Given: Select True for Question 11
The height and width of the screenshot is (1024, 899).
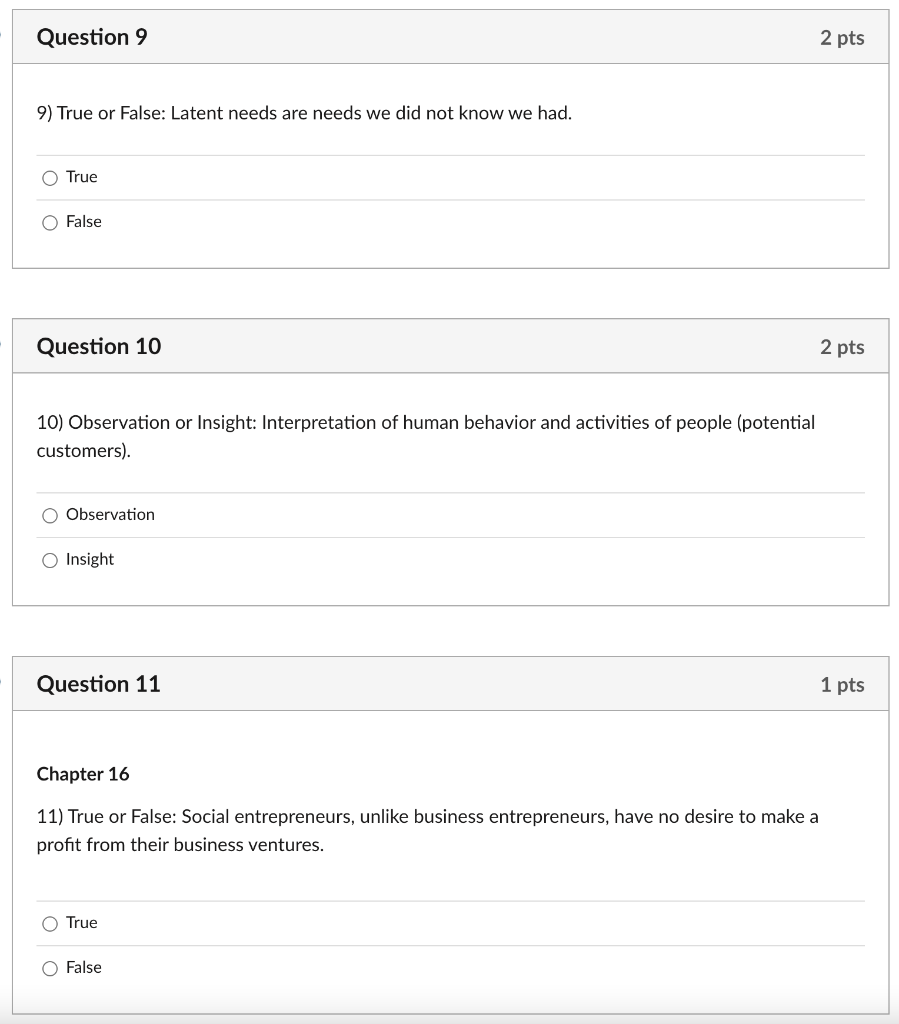Looking at the screenshot, I should [x=50, y=923].
